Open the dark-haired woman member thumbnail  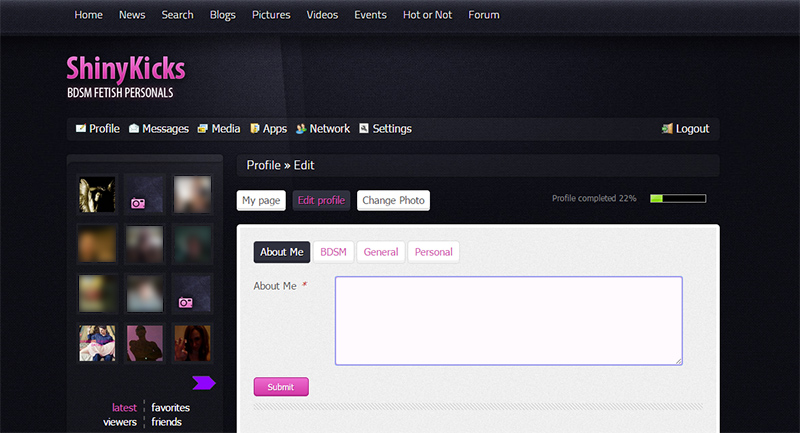[x=192, y=343]
